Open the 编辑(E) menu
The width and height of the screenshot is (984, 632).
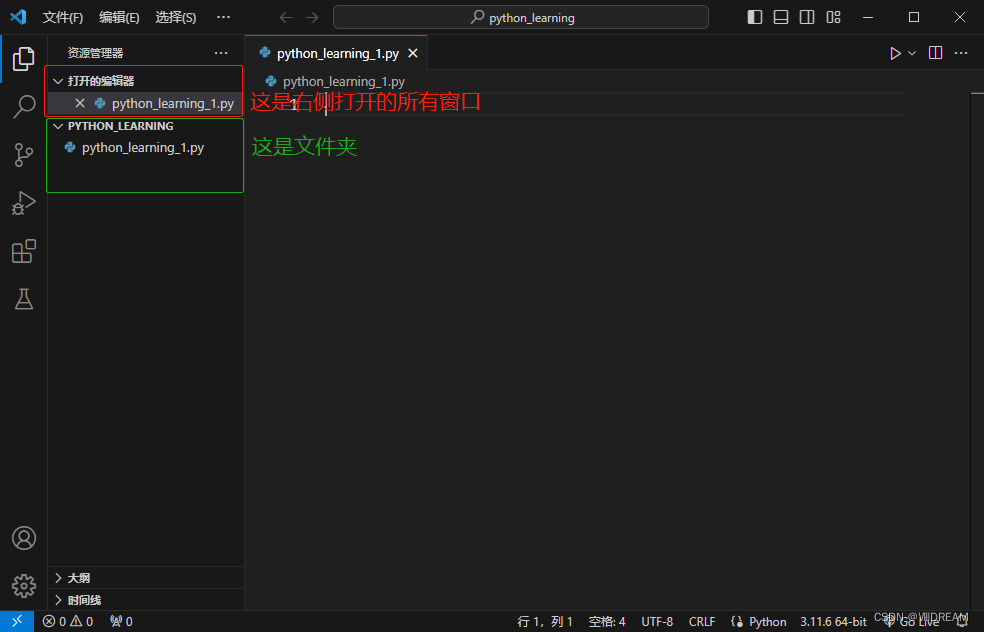119,18
